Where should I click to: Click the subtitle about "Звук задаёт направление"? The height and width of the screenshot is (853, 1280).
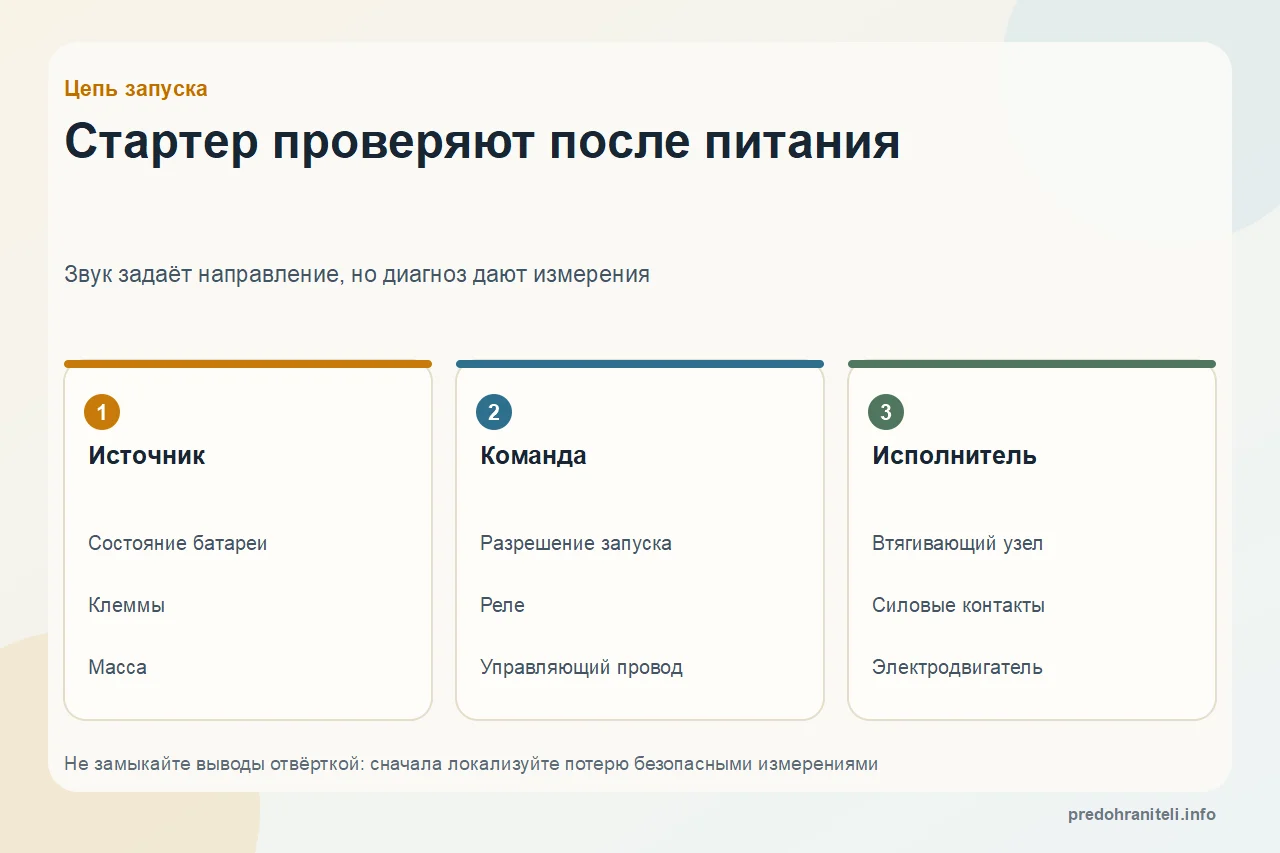click(357, 274)
